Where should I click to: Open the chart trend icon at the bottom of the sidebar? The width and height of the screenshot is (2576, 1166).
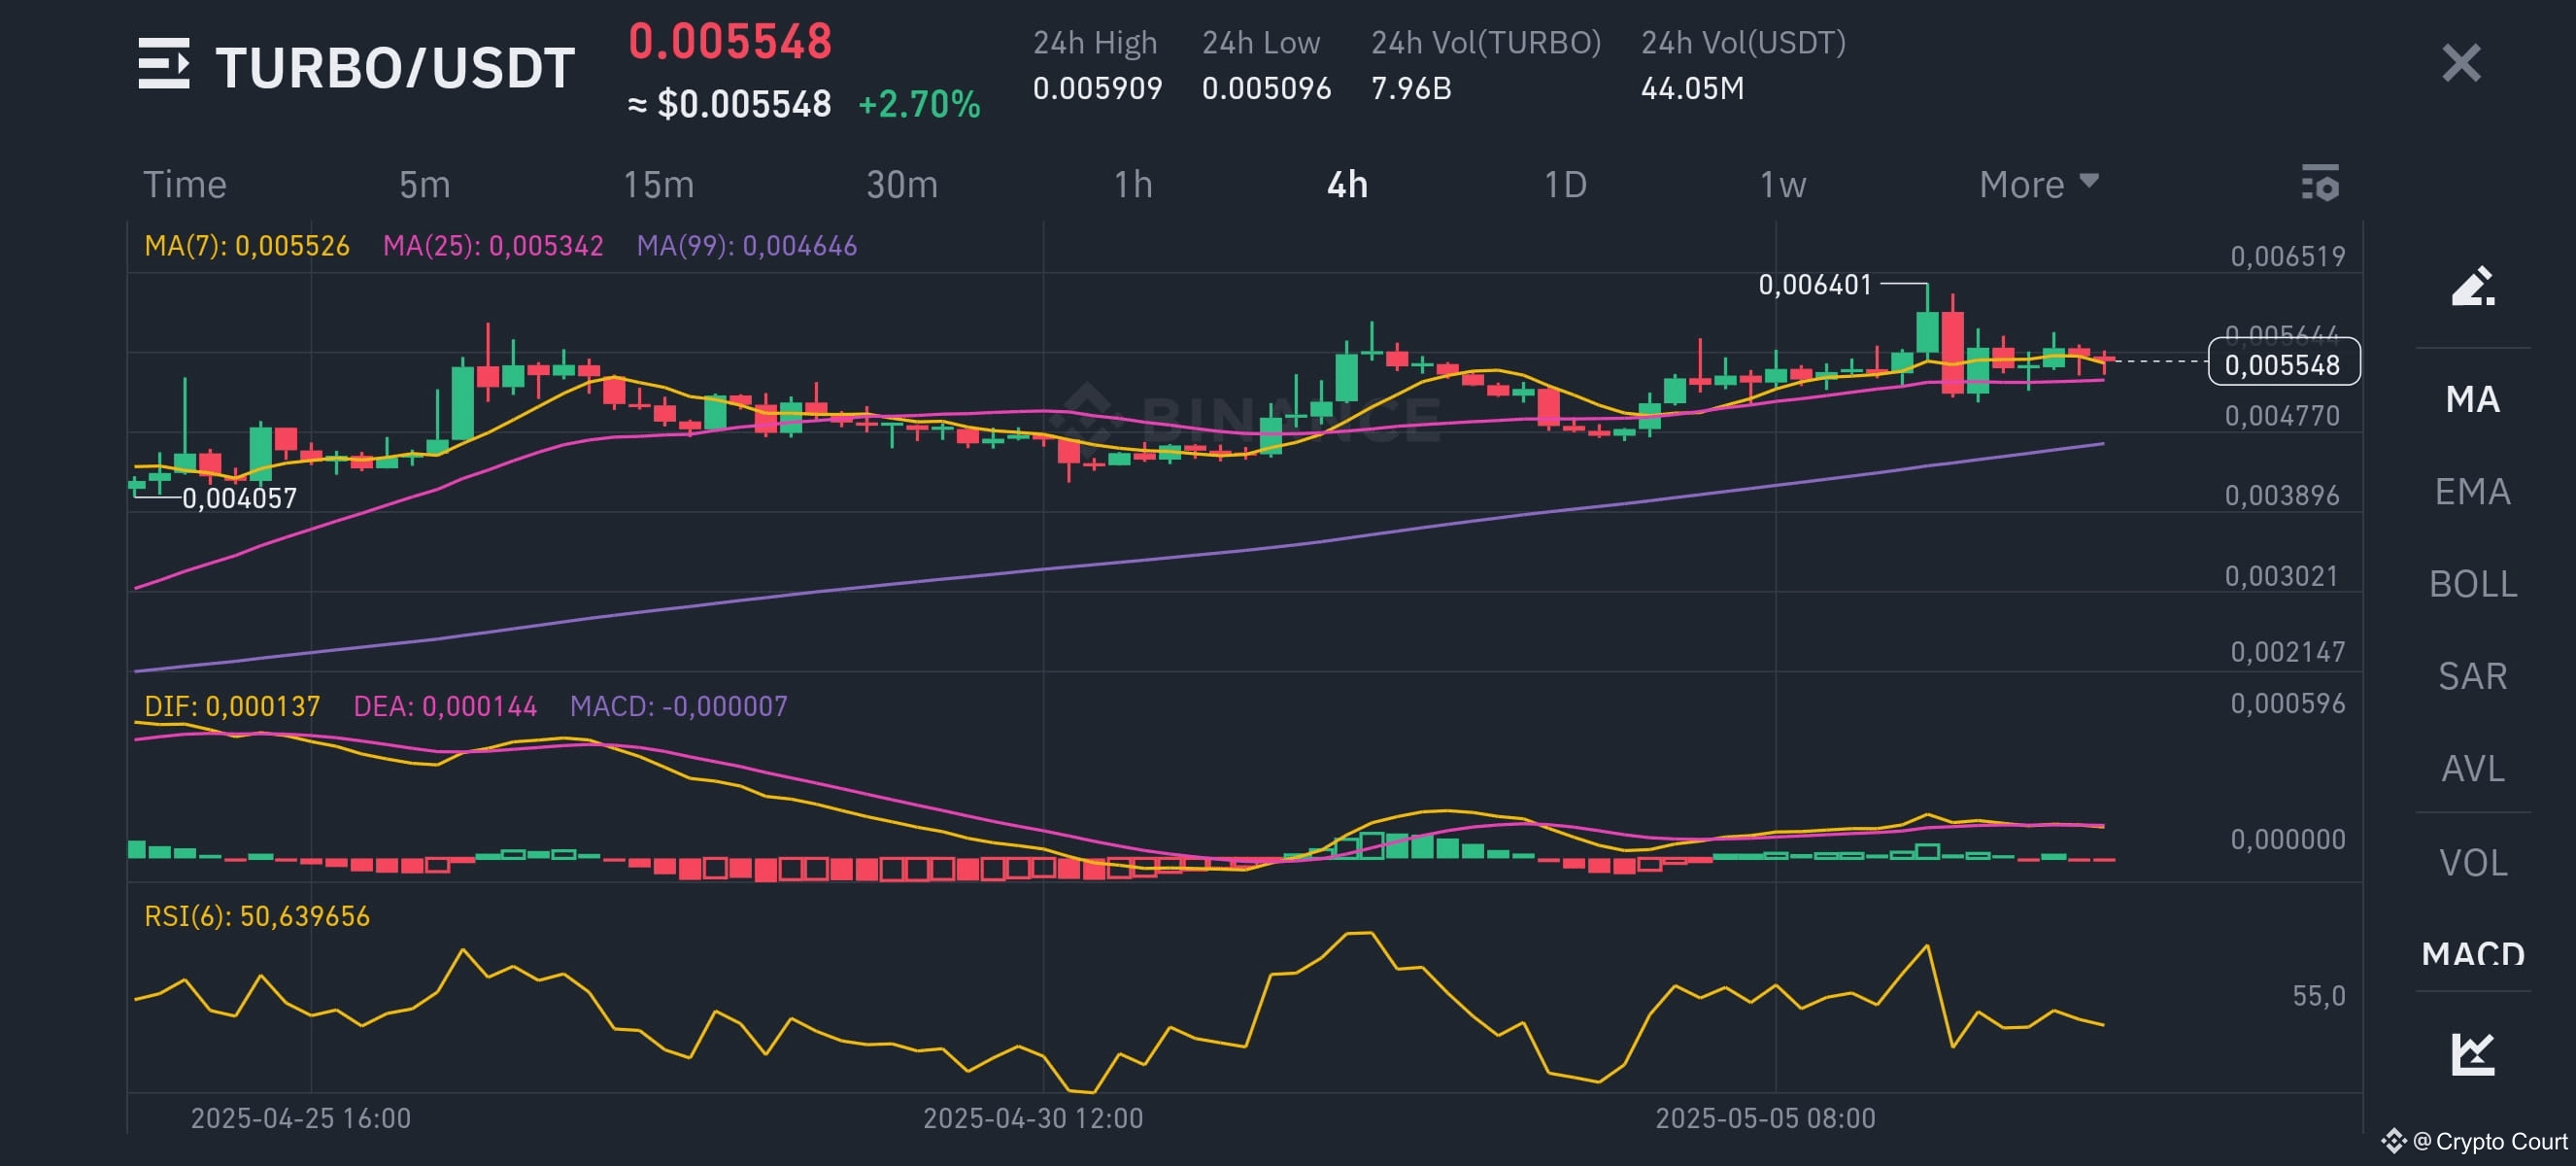pyautogui.click(x=2473, y=1054)
